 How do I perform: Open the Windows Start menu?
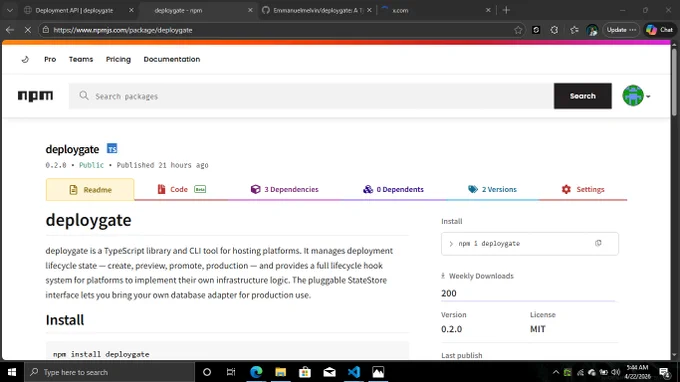click(x=12, y=372)
